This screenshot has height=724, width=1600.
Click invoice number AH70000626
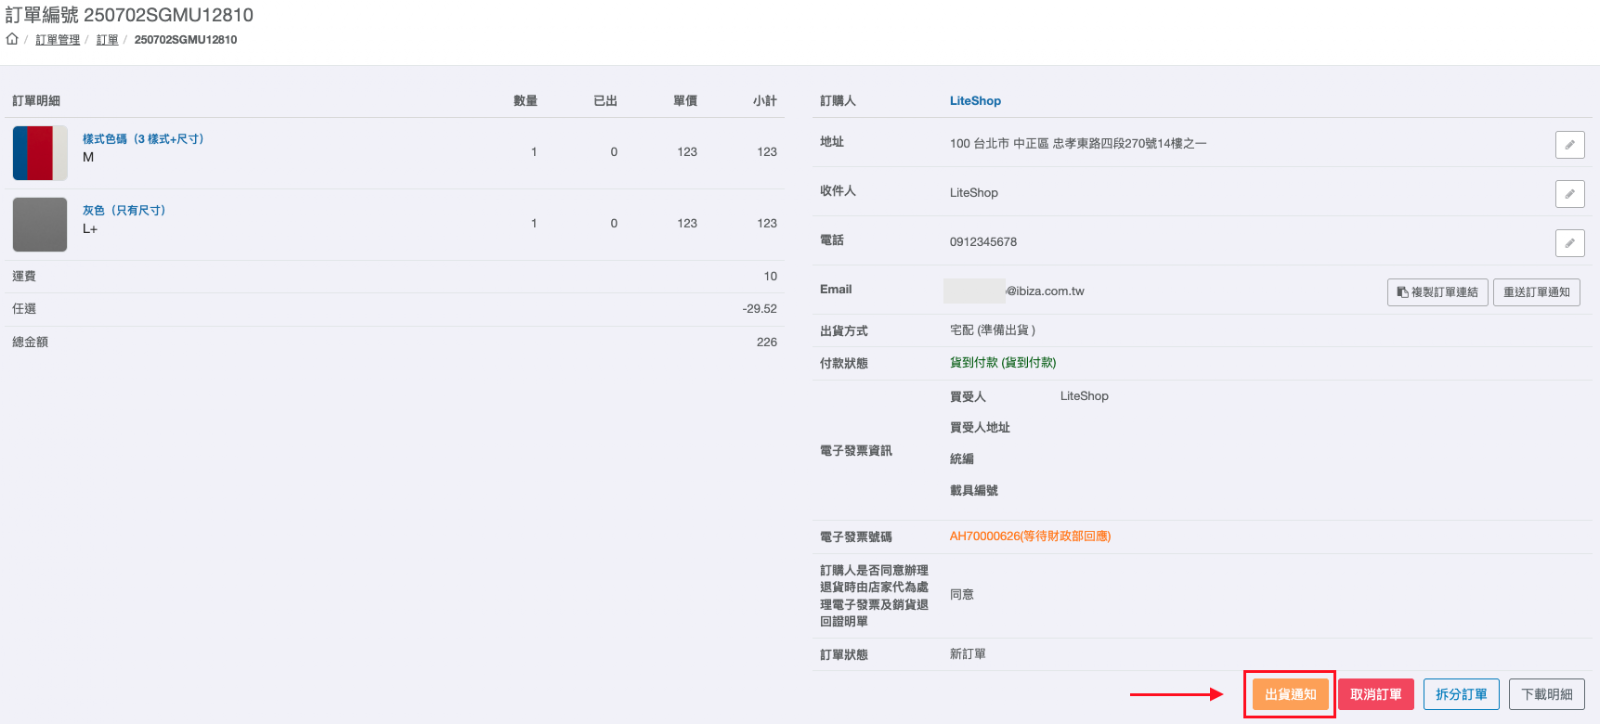point(1030,536)
